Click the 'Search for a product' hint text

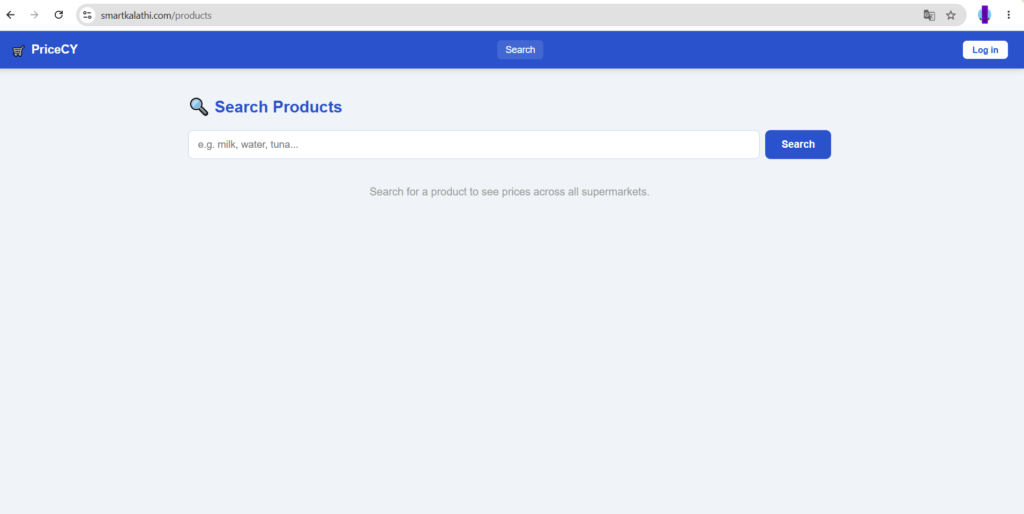click(x=509, y=192)
